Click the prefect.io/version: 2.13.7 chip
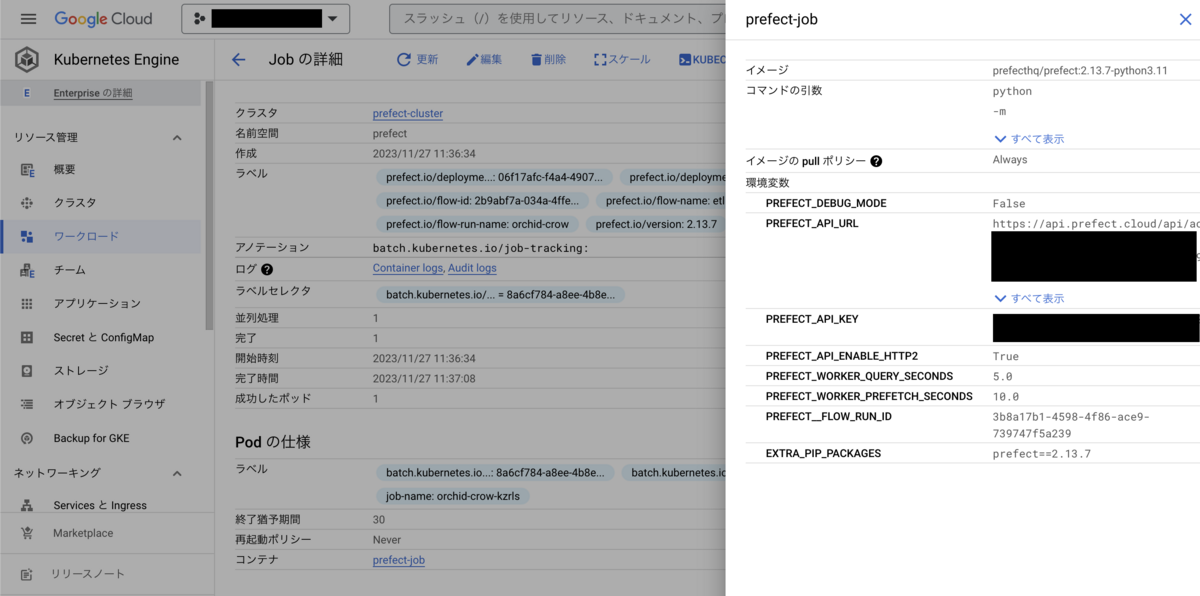This screenshot has height=596, width=1200. tap(655, 224)
